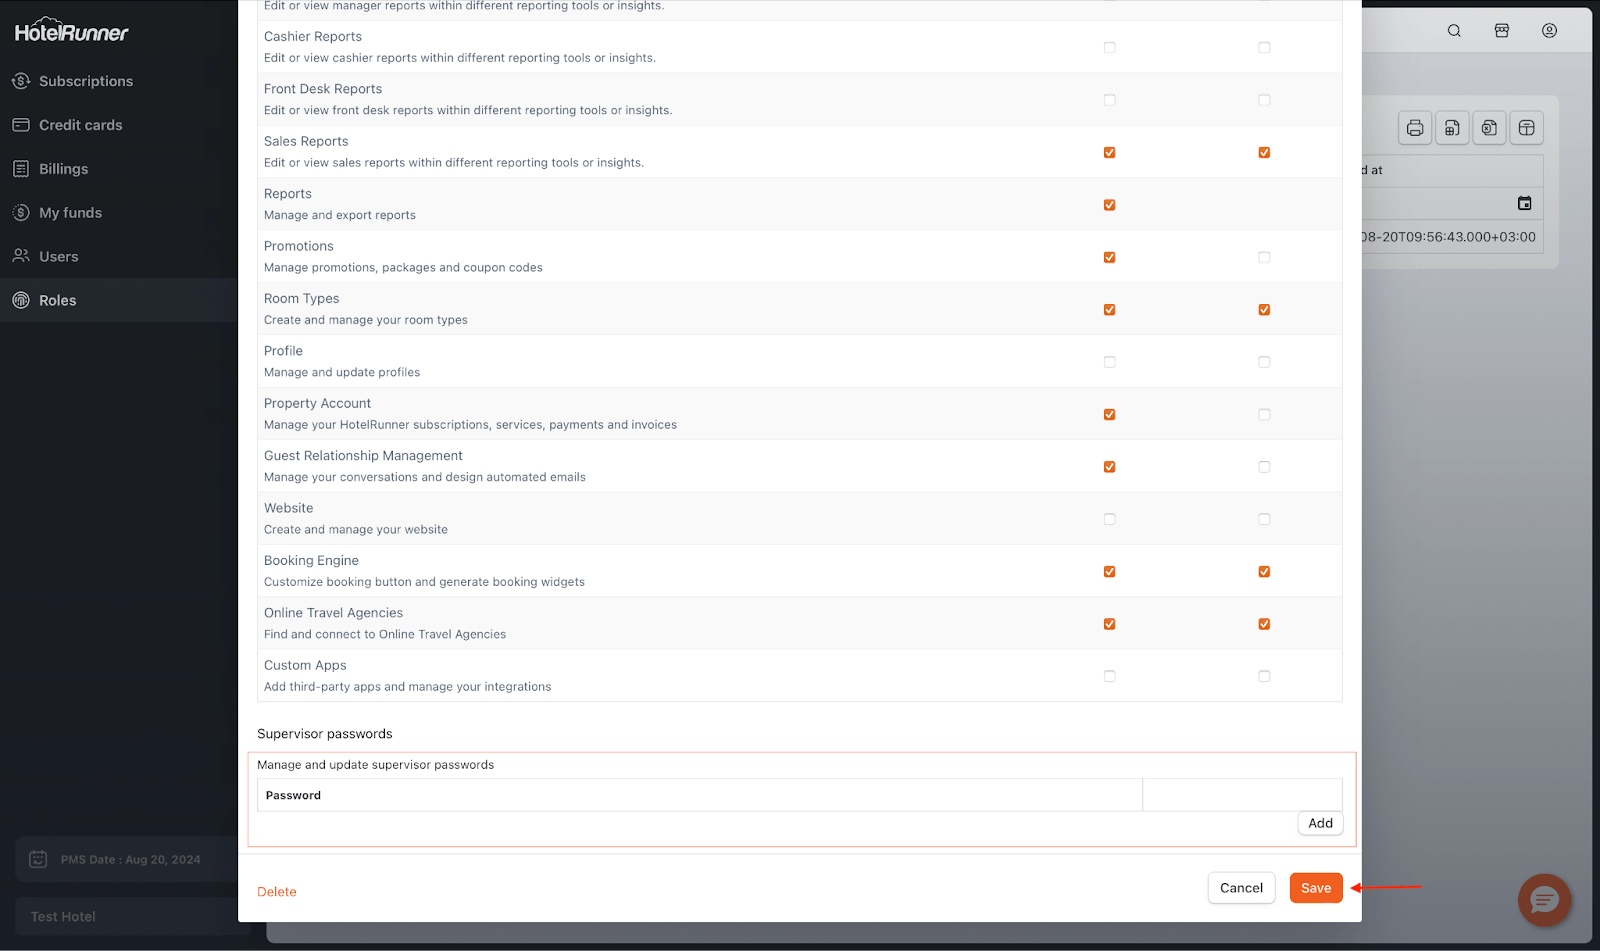Open the orange chat support bubble
Screen dimensions: 1600x951
(1544, 900)
